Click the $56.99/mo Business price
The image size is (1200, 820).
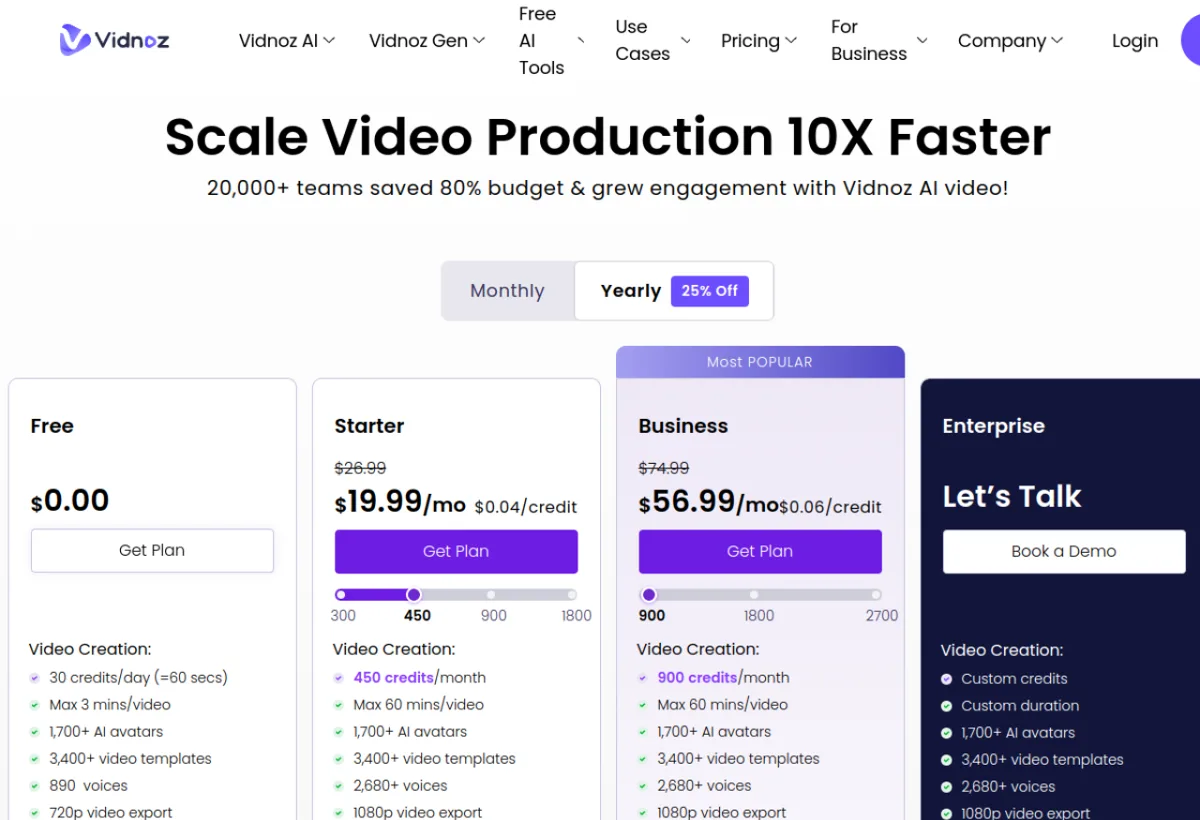click(709, 502)
